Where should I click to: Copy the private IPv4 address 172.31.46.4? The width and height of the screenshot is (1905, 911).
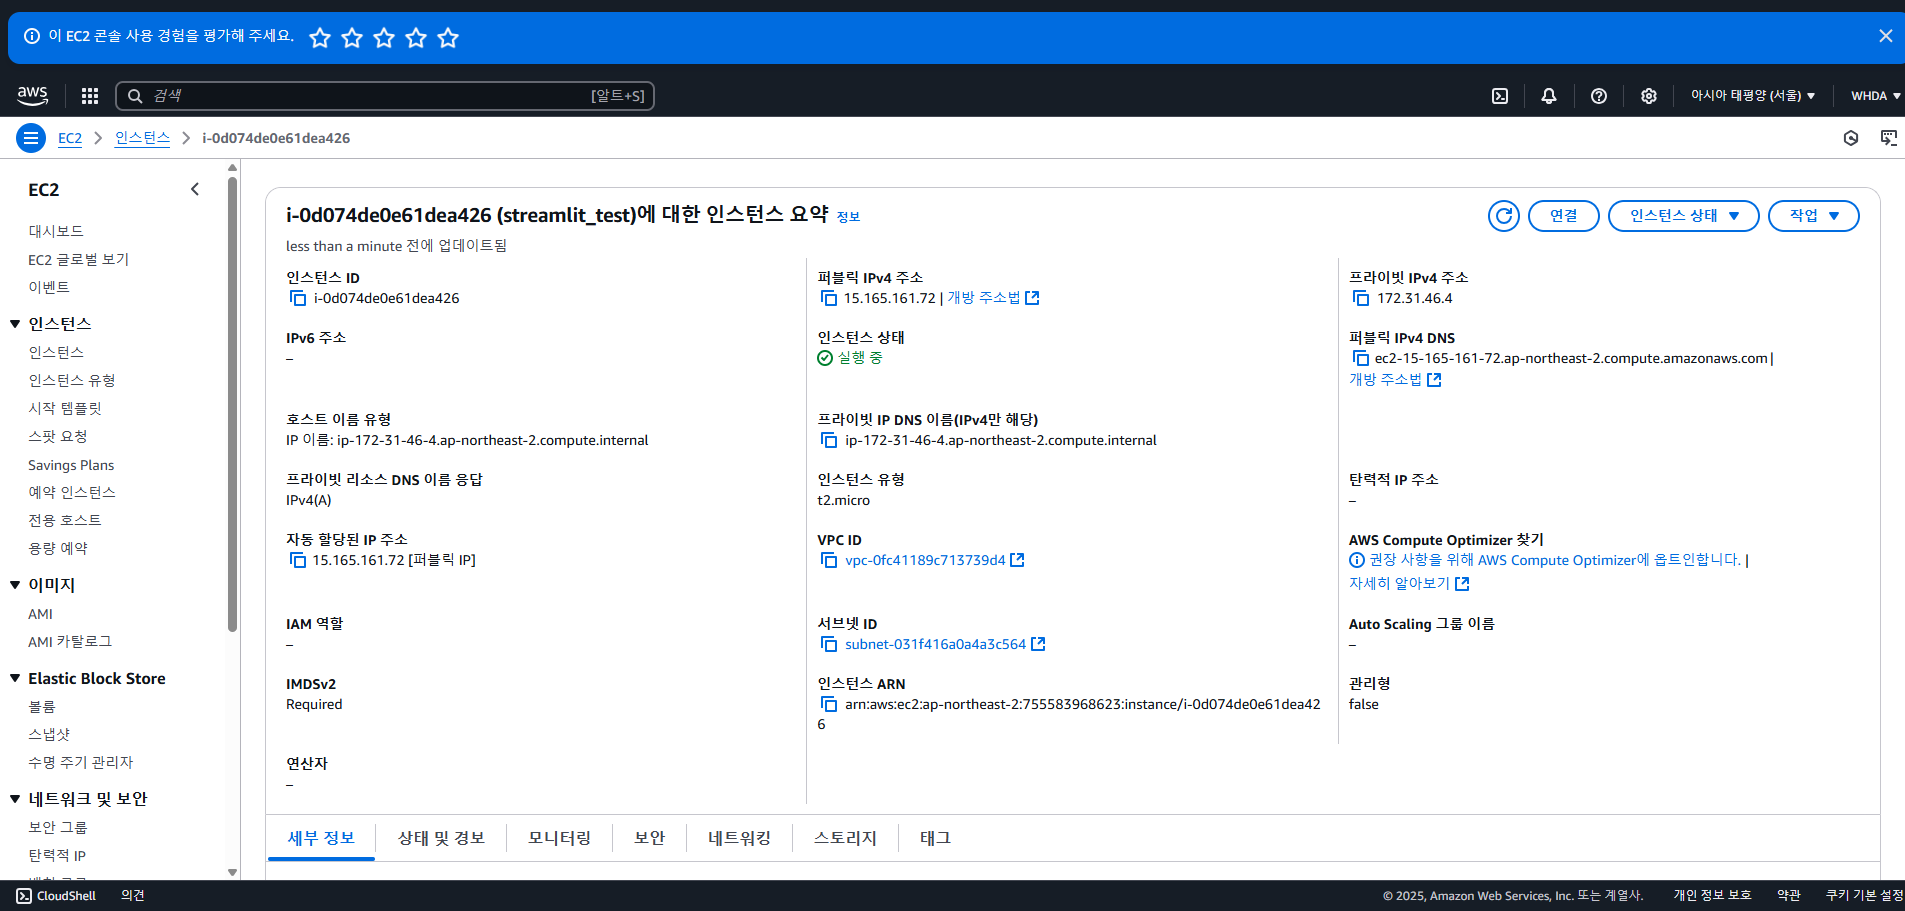(x=1361, y=298)
